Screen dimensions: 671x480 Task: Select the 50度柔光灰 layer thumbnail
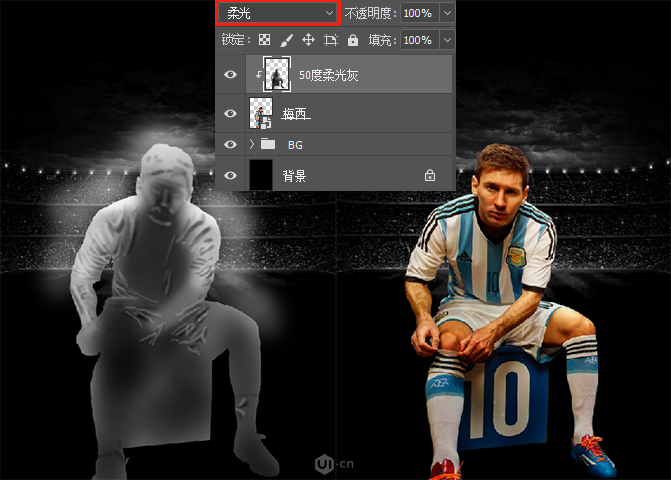pos(277,74)
